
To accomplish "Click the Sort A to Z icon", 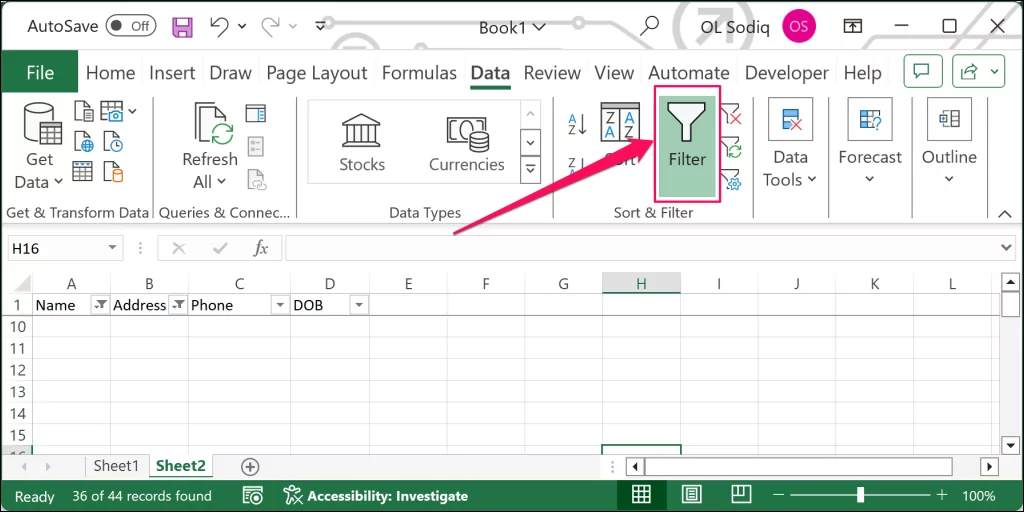I will [x=577, y=124].
